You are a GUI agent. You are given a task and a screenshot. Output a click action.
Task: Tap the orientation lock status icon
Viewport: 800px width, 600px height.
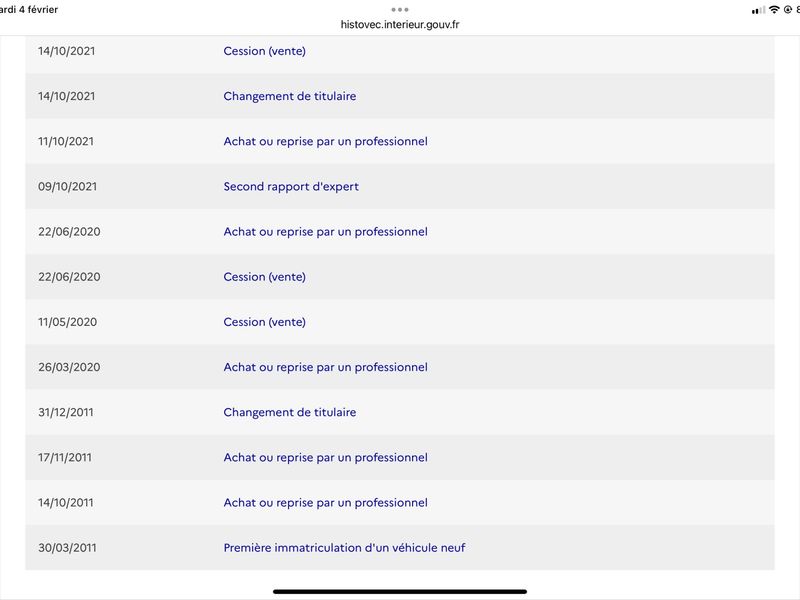click(x=787, y=10)
